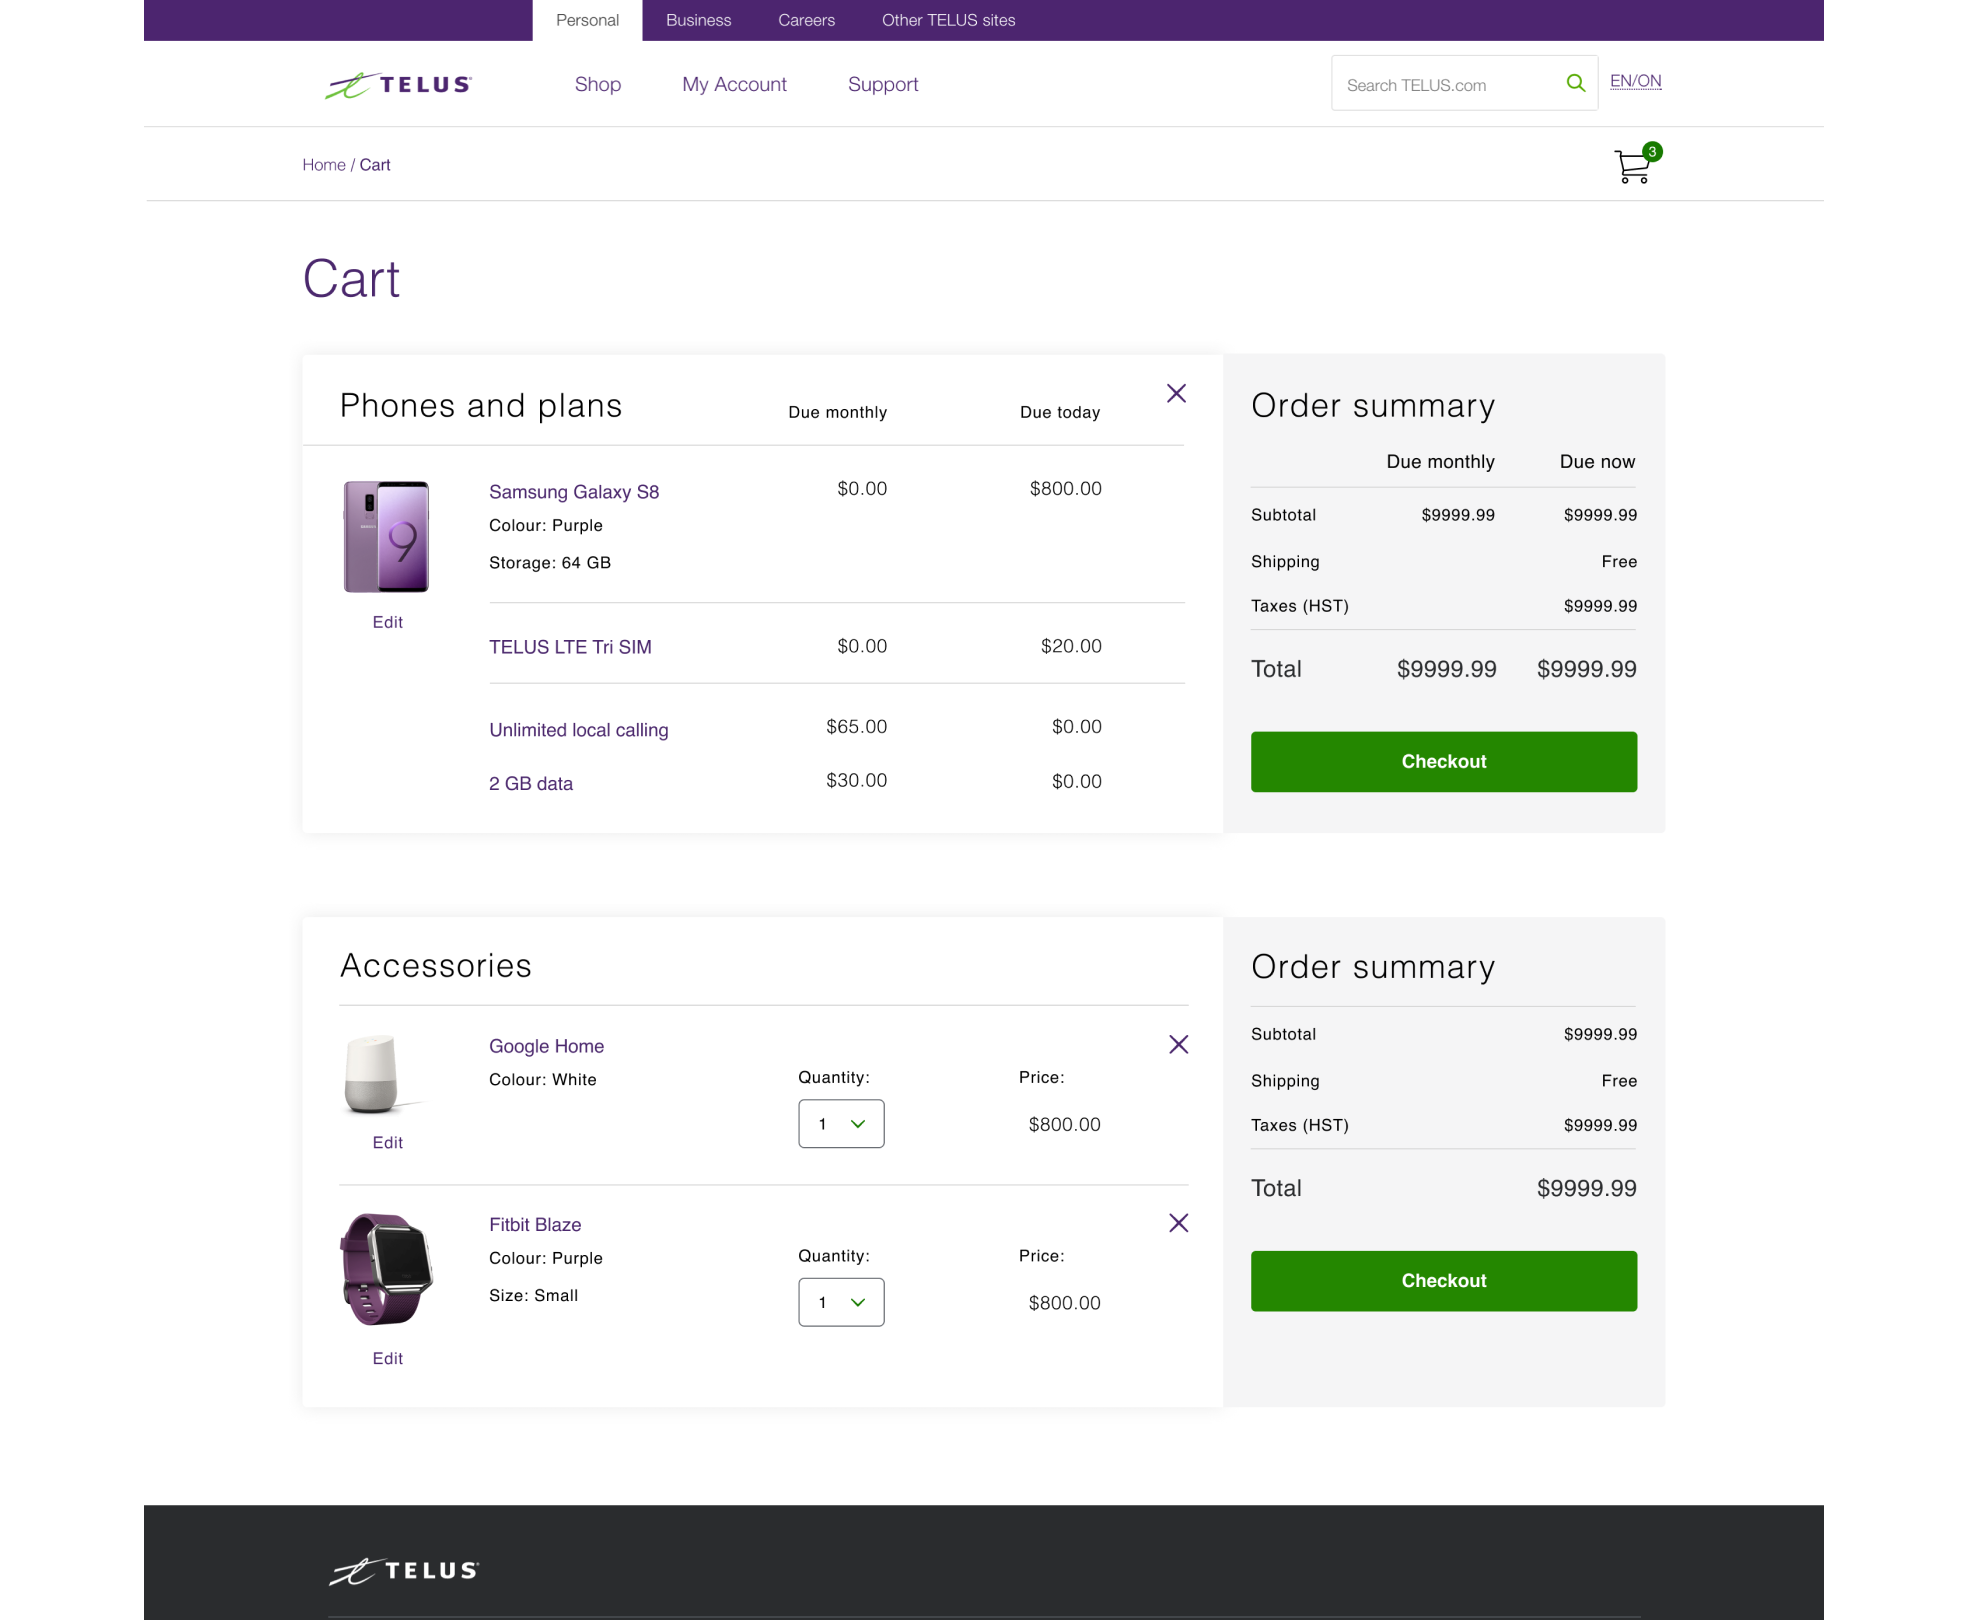Screen dimensions: 1968x1620
Task: Click the TELUS logo in header
Action: (398, 85)
